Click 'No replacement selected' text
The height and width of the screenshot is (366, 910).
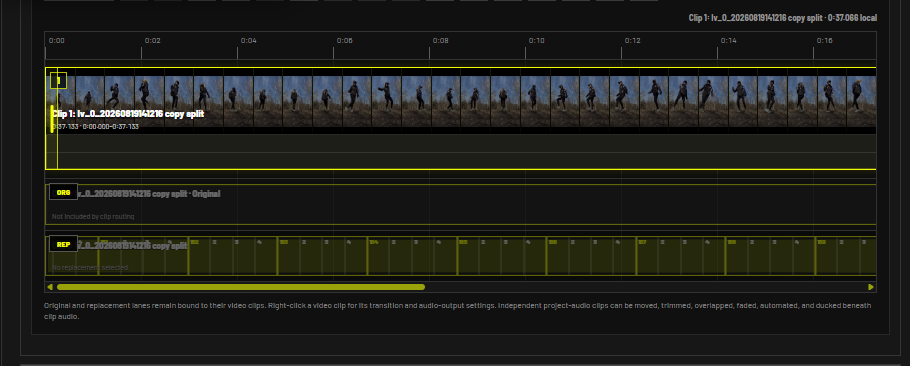coord(89,267)
